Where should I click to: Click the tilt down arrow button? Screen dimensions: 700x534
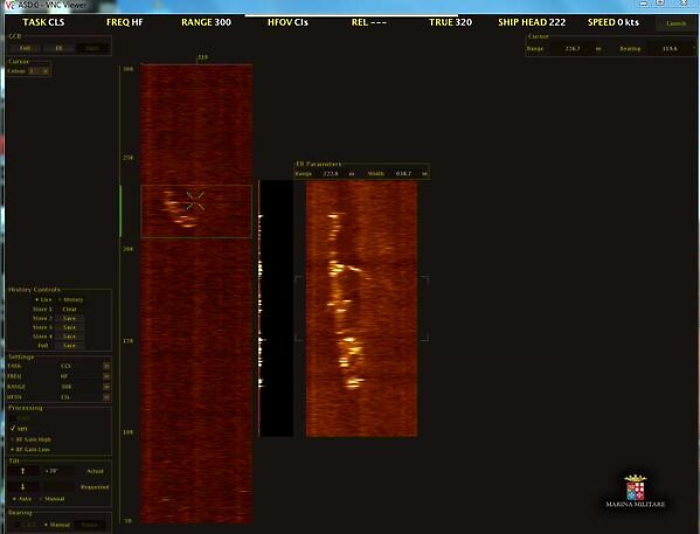(22, 487)
